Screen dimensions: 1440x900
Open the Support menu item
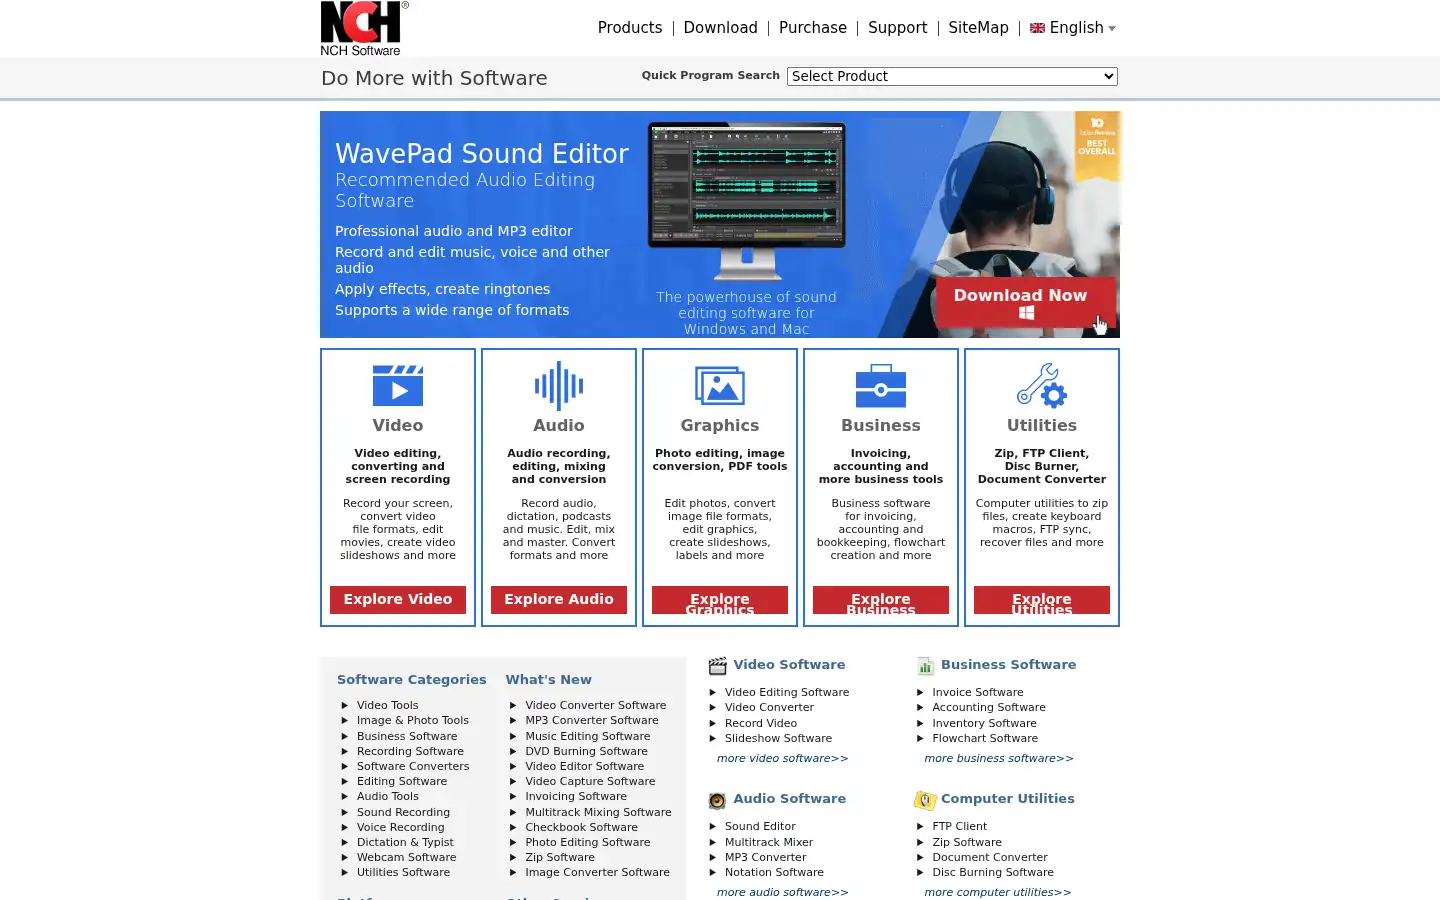898,28
